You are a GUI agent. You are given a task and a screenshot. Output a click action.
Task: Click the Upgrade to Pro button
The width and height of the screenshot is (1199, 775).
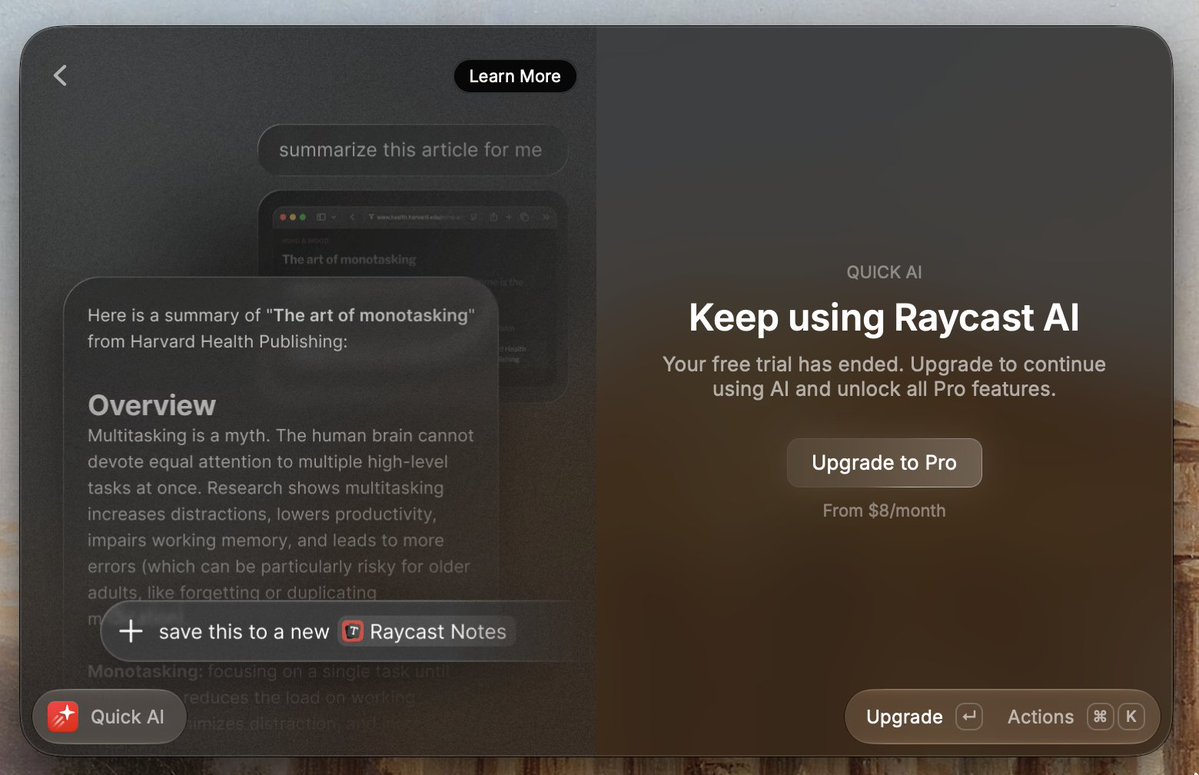pyautogui.click(x=884, y=462)
